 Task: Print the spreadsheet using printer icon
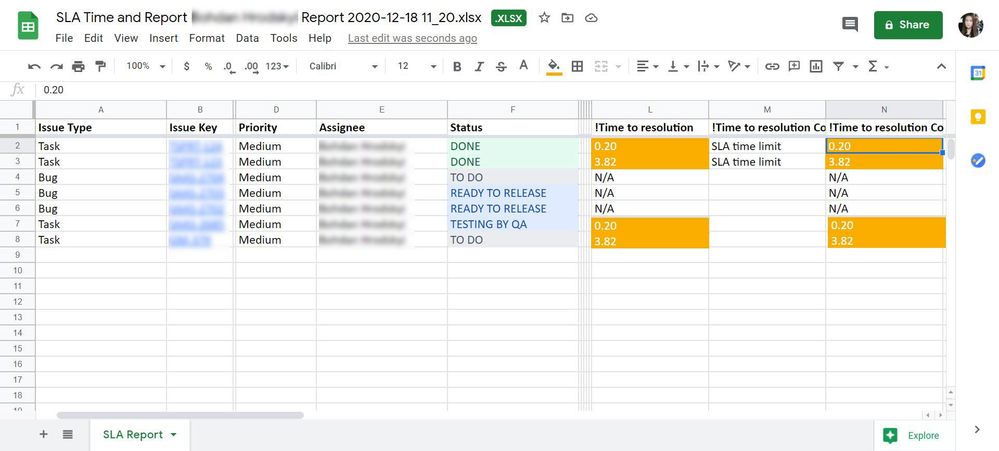tap(78, 66)
